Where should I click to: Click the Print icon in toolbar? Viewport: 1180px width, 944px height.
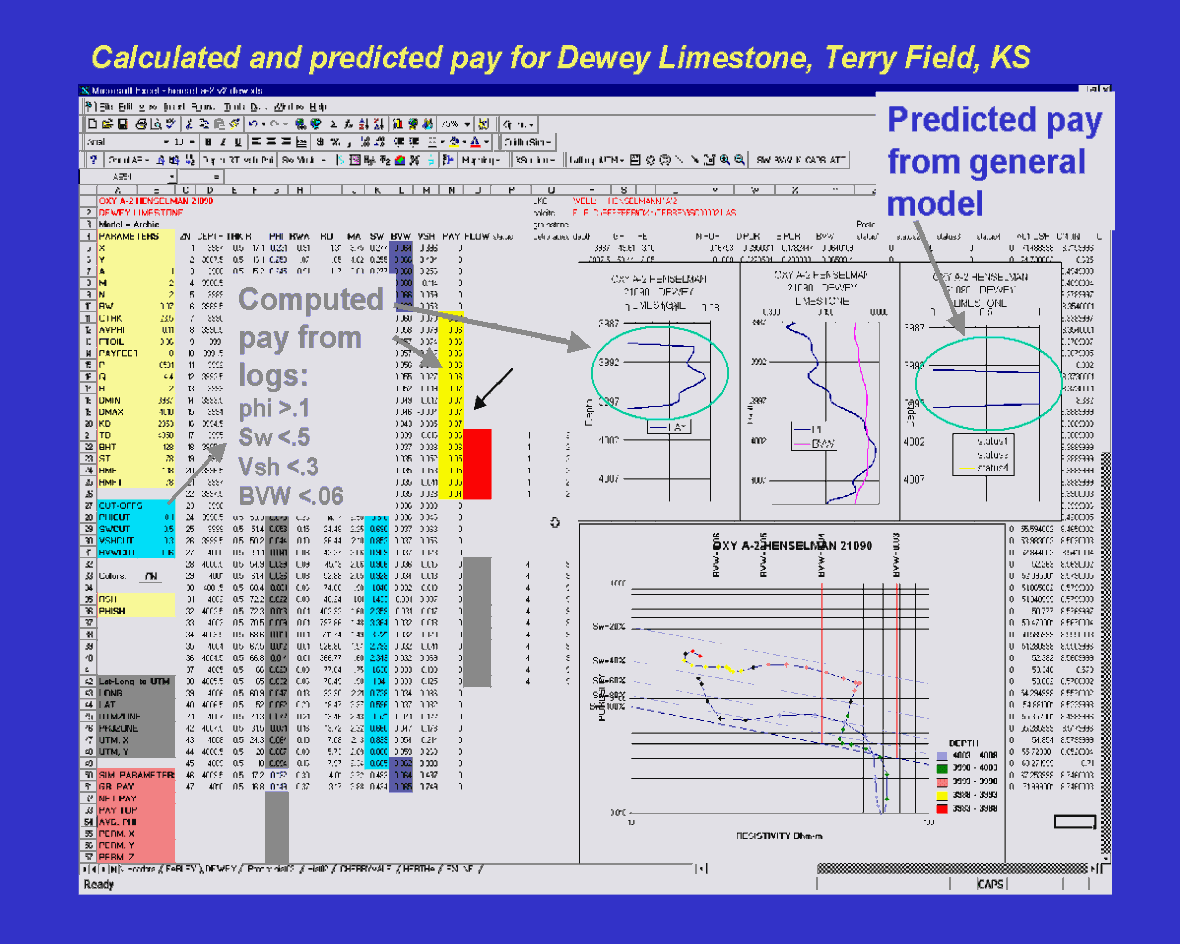(x=140, y=124)
